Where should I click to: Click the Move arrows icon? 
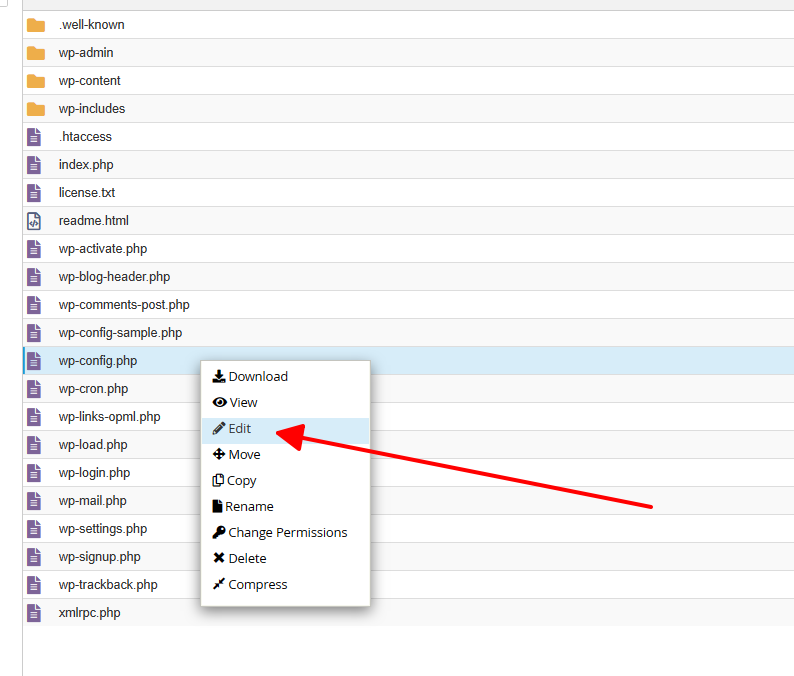coord(219,454)
